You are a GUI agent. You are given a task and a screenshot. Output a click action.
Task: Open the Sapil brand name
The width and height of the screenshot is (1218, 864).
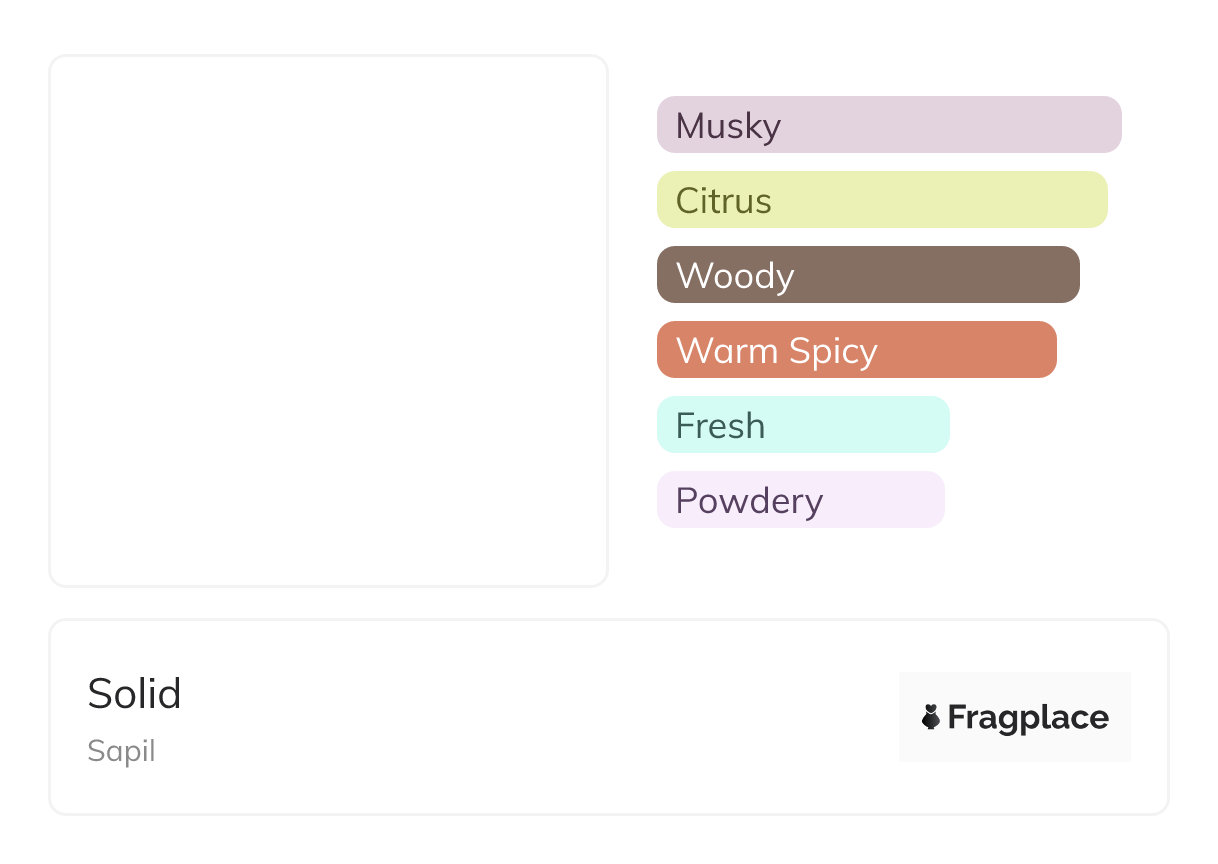121,751
